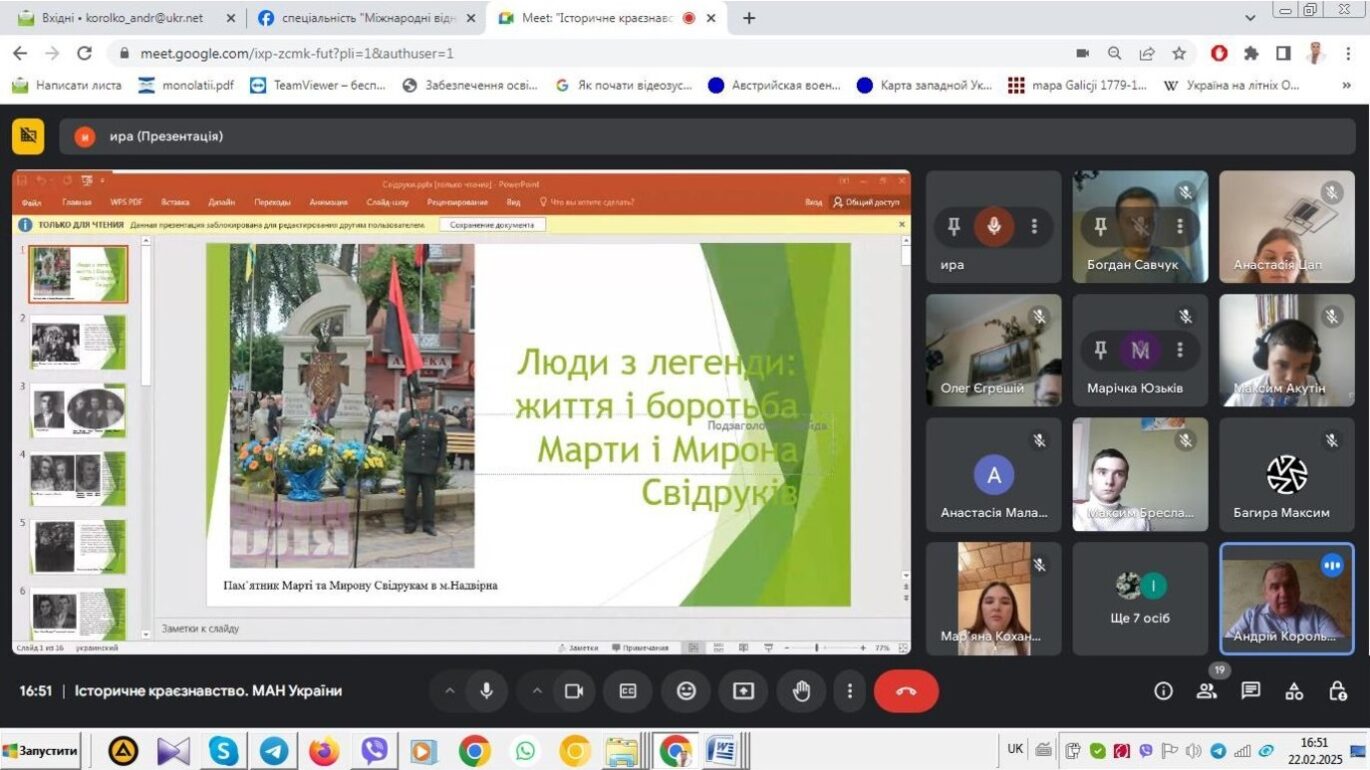Viewport: 1370px width, 770px height.
Task: Open the Activities shapes icon
Action: [x=1294, y=691]
